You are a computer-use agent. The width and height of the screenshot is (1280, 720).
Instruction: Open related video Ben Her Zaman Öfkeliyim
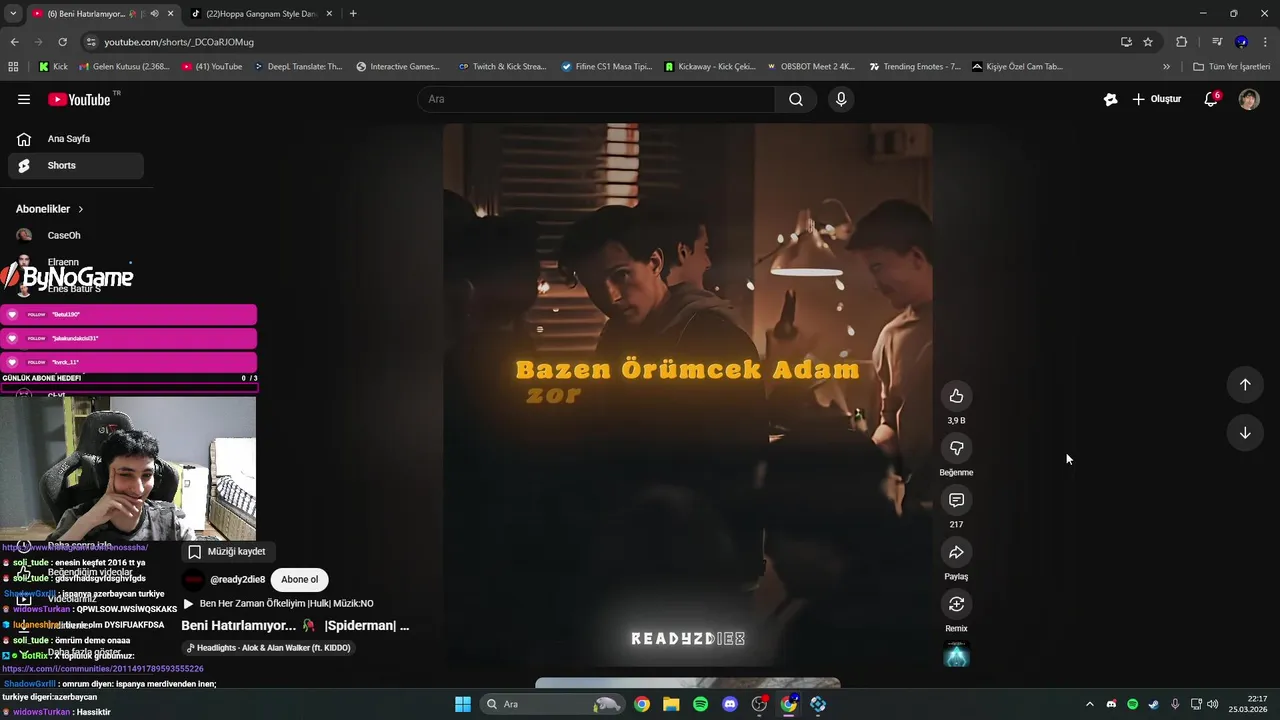pos(278,604)
